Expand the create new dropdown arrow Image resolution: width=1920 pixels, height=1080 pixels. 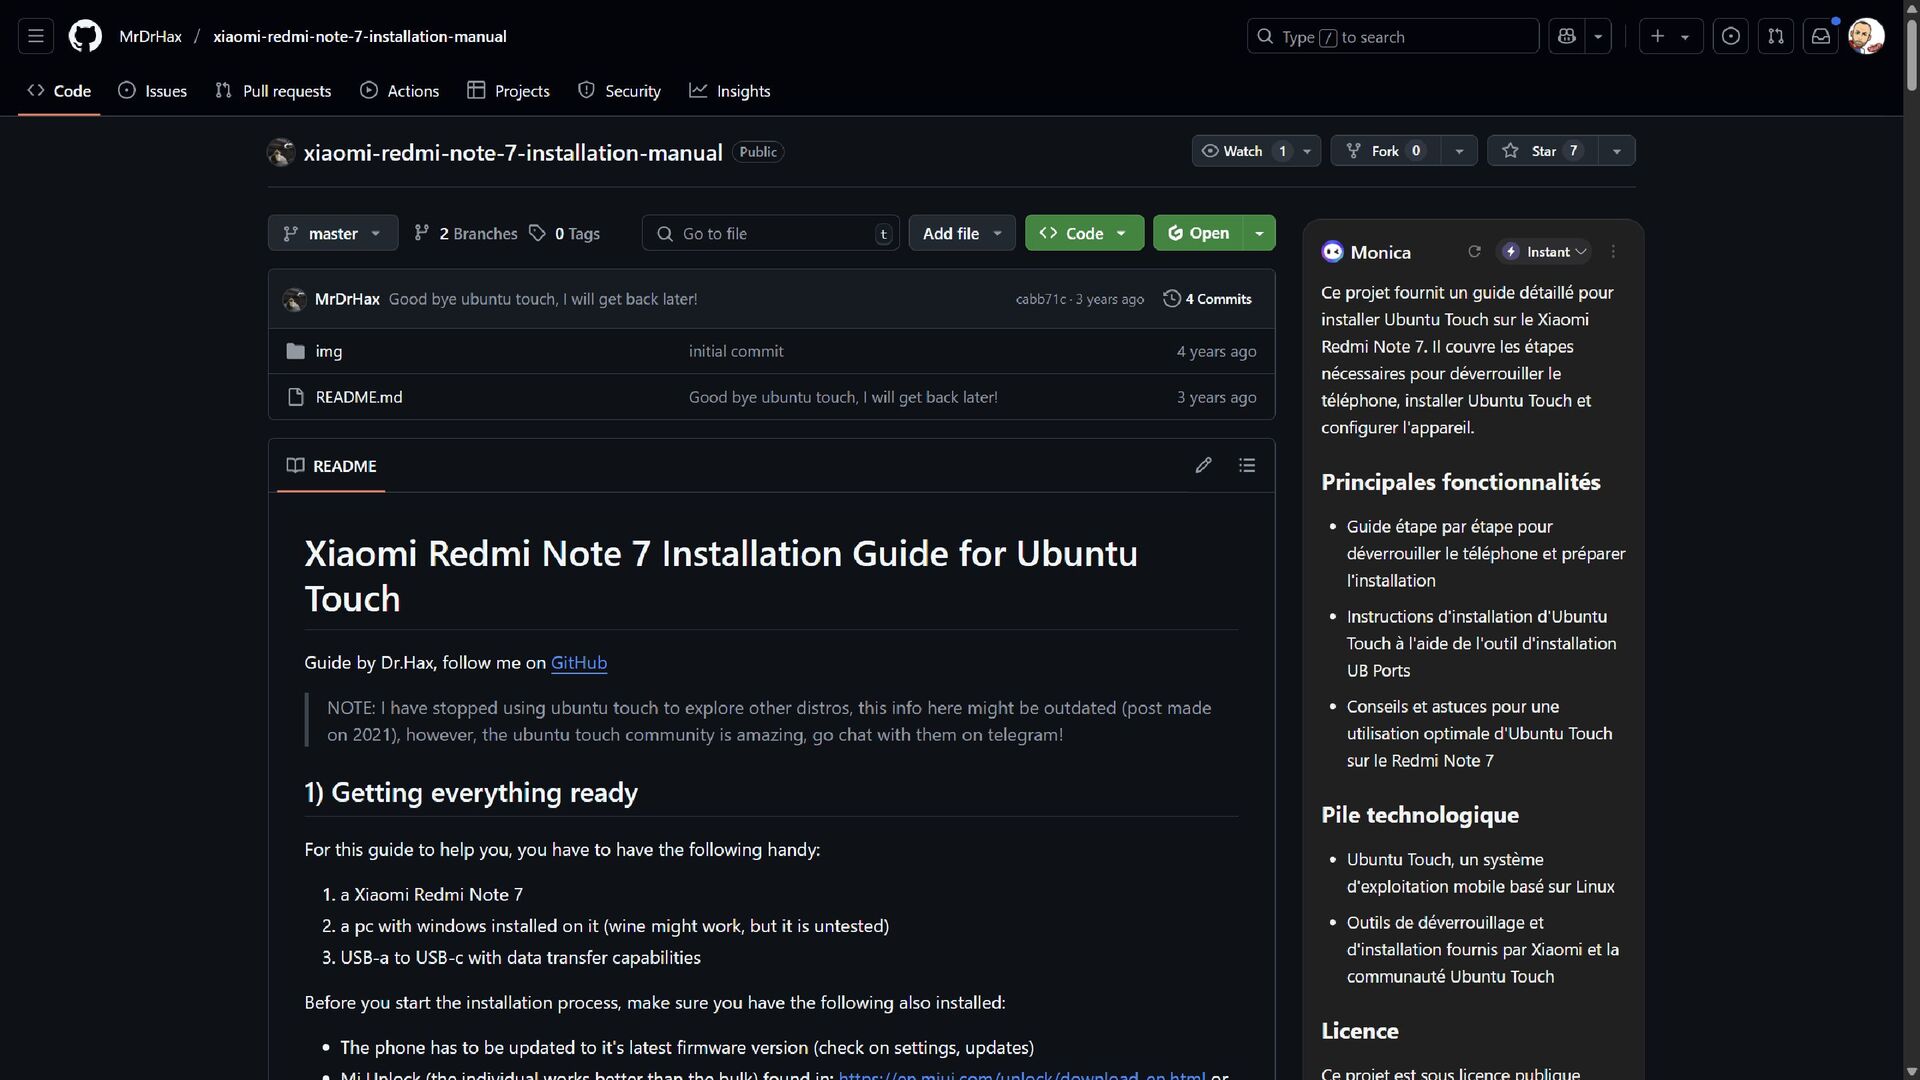coord(1685,37)
